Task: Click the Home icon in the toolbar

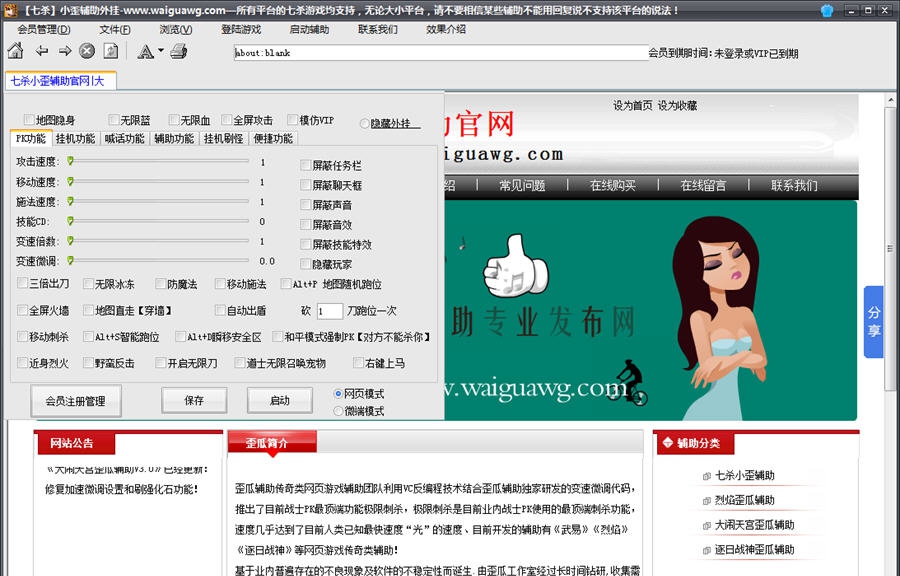Action: 16,51
